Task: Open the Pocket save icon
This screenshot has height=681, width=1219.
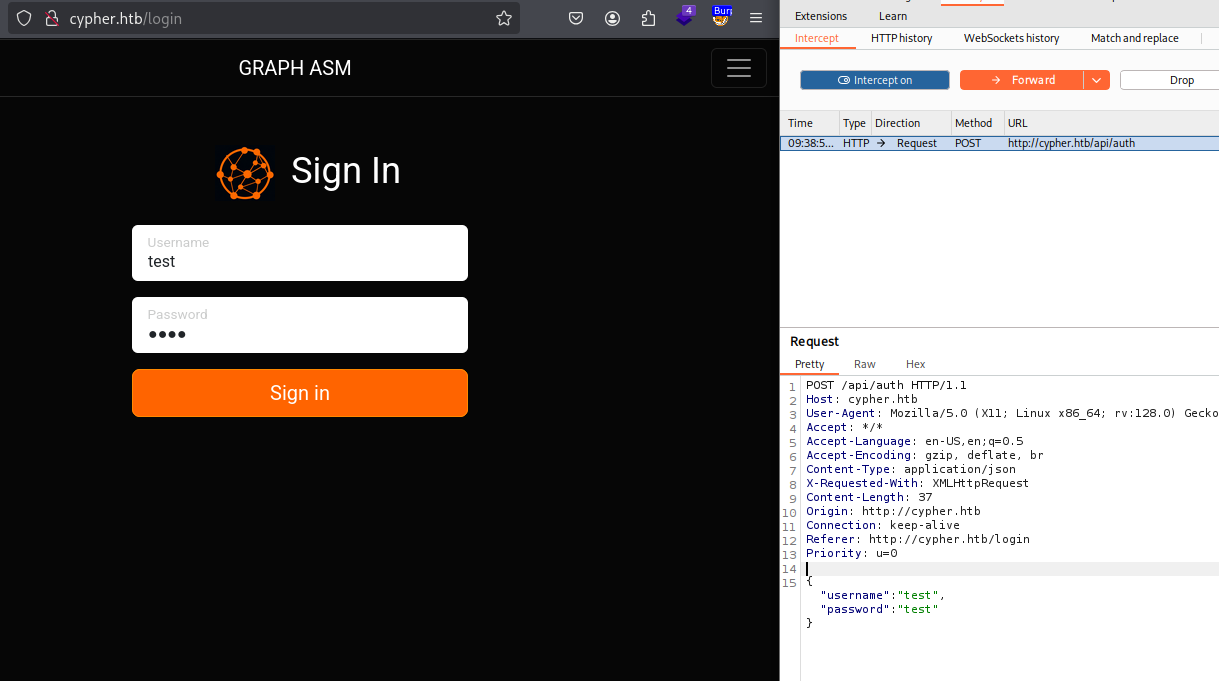Action: pyautogui.click(x=576, y=18)
